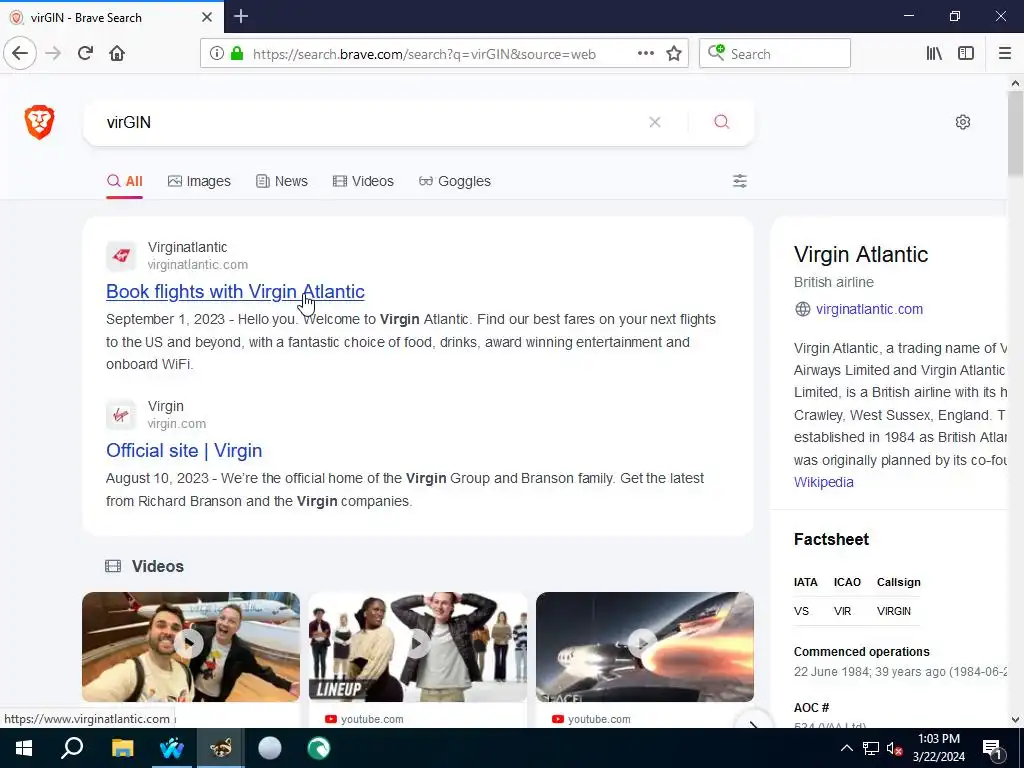Click the browser address bar URL

(424, 54)
